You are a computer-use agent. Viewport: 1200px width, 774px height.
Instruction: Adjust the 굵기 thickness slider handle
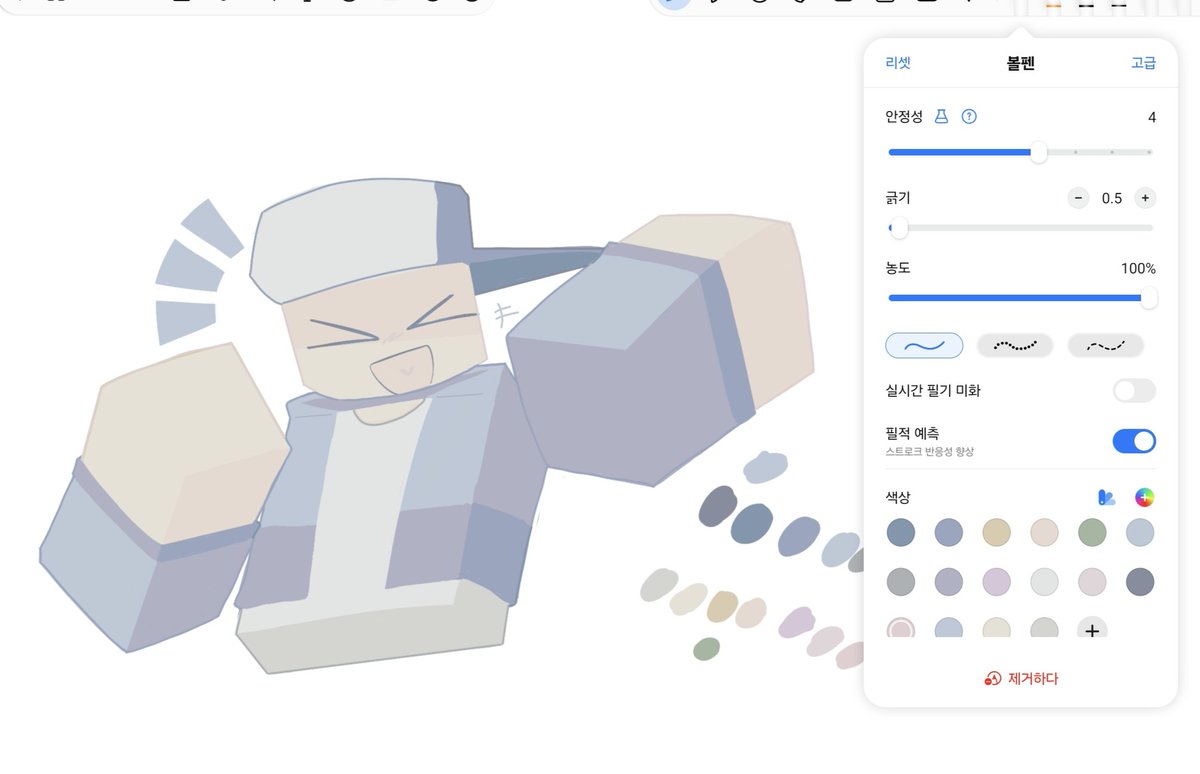click(x=898, y=228)
